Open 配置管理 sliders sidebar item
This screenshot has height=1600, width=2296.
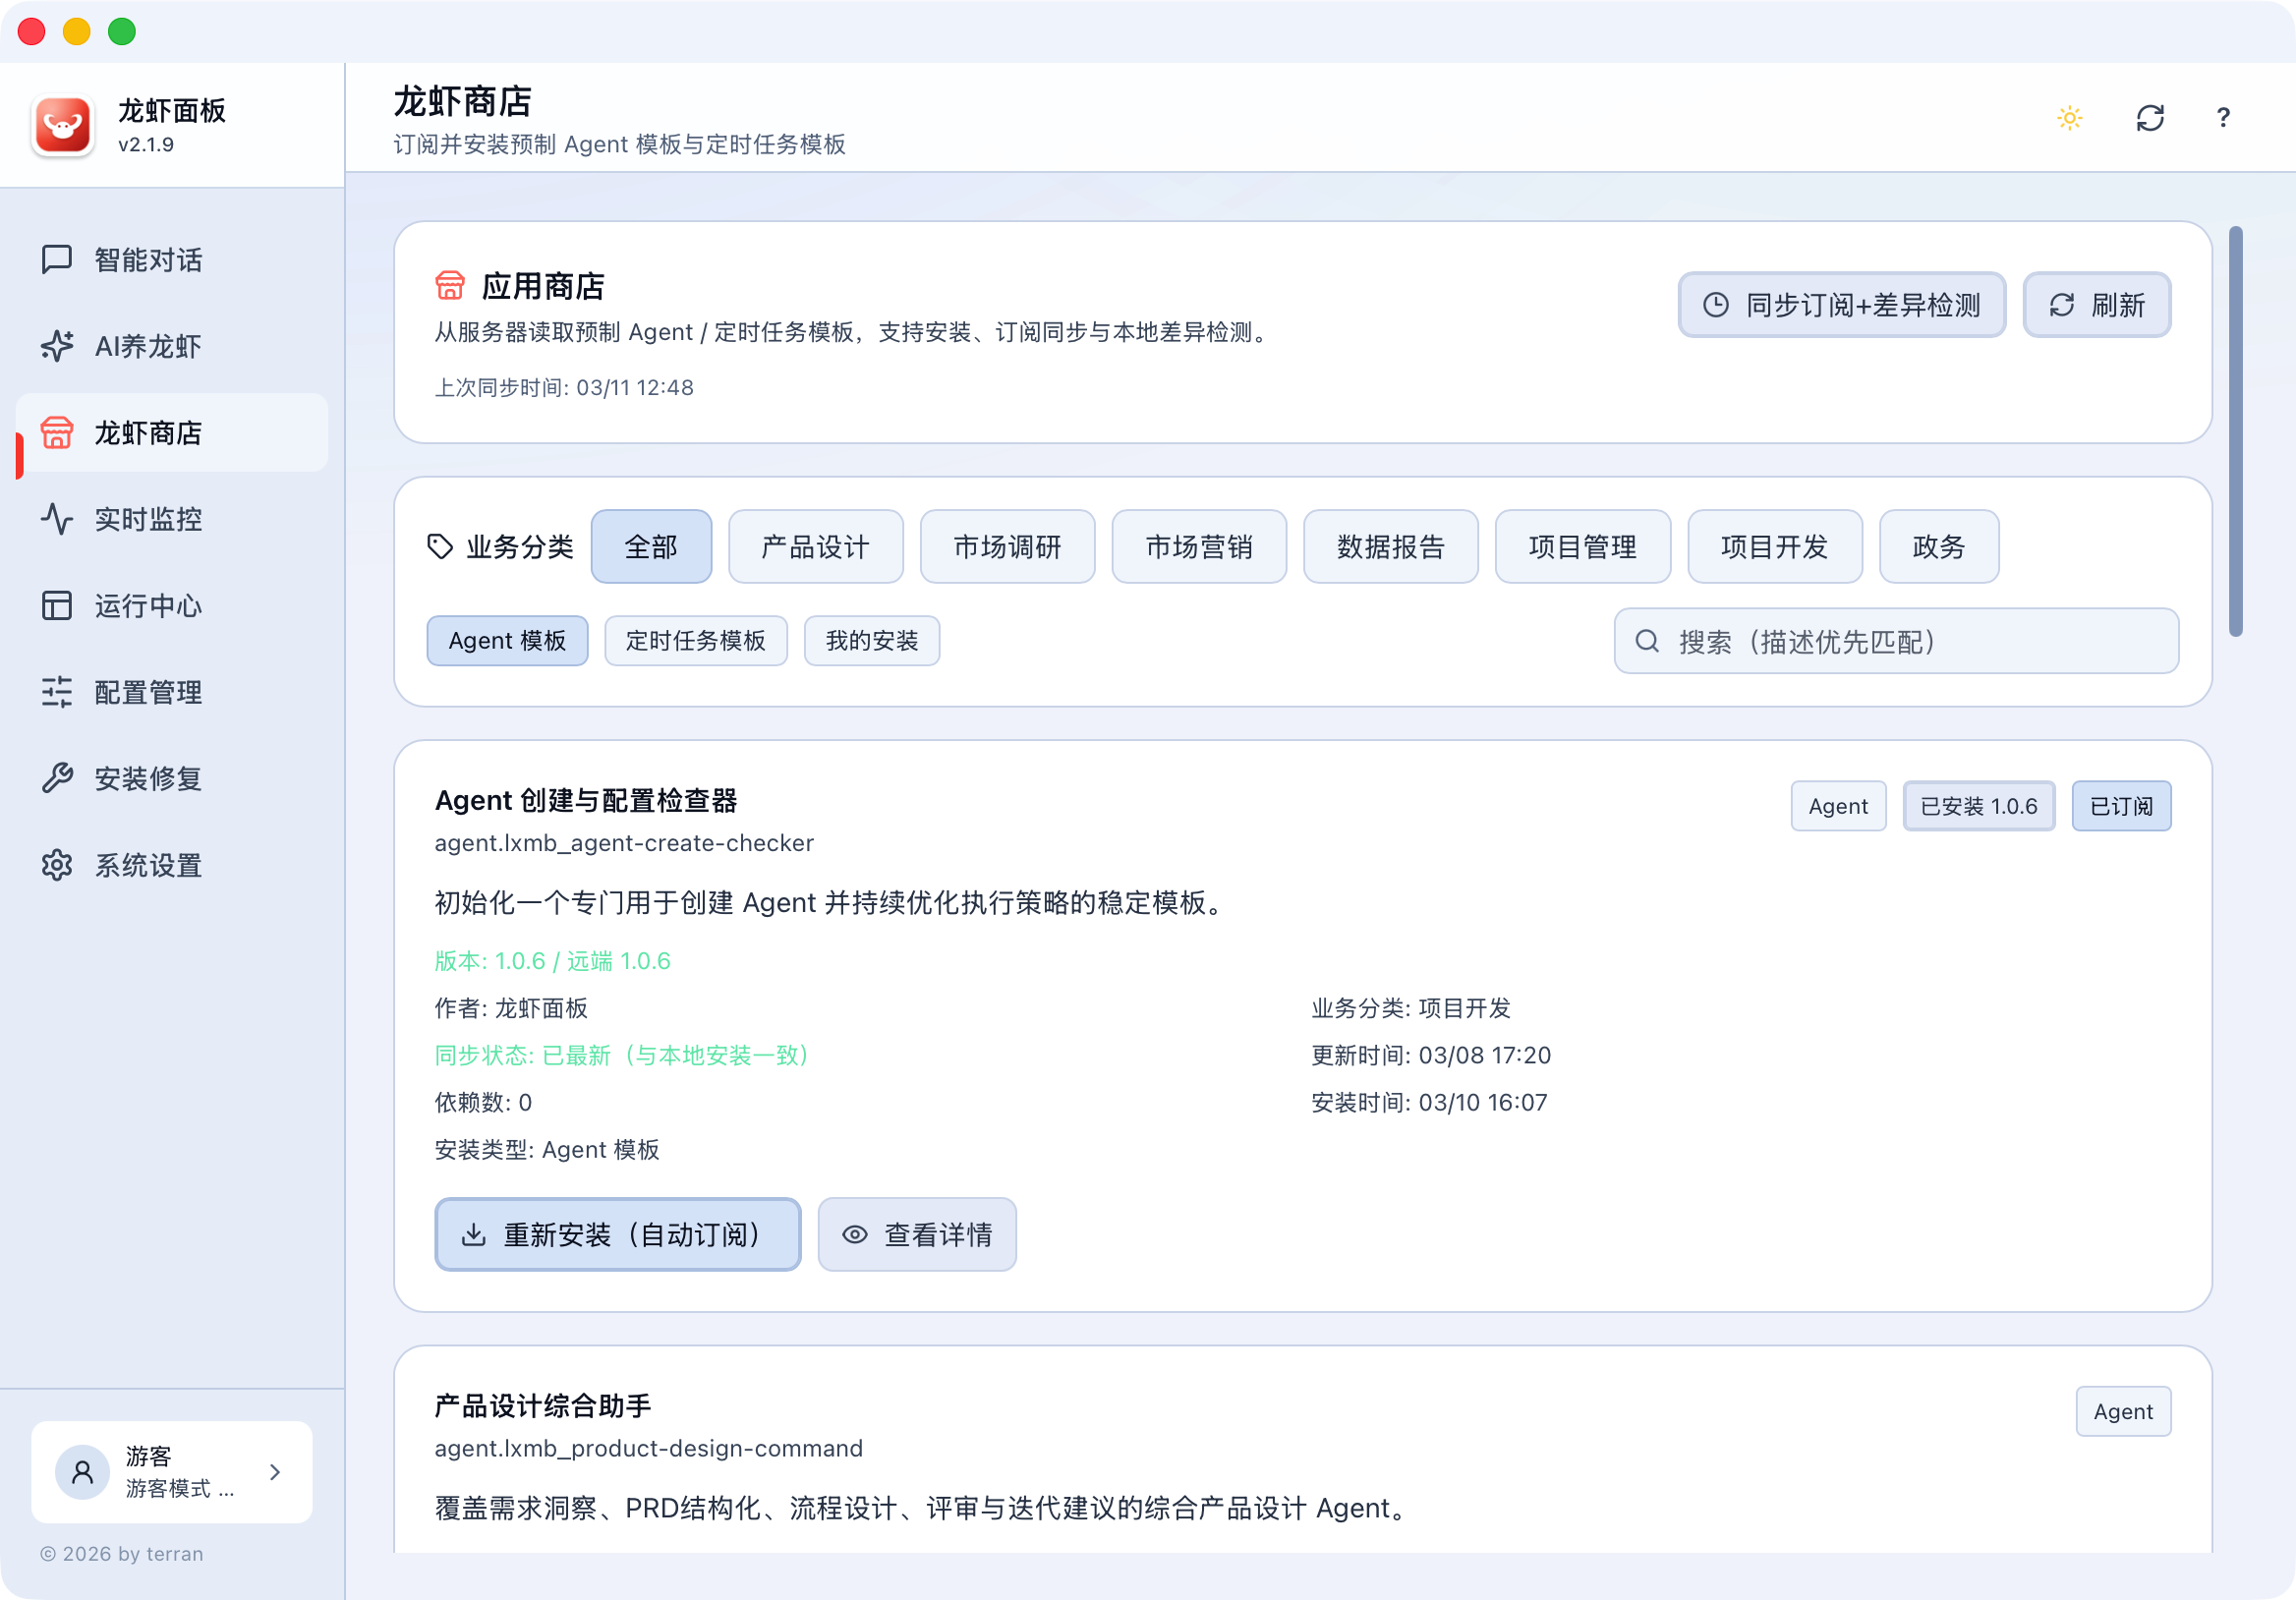pyautogui.click(x=148, y=692)
